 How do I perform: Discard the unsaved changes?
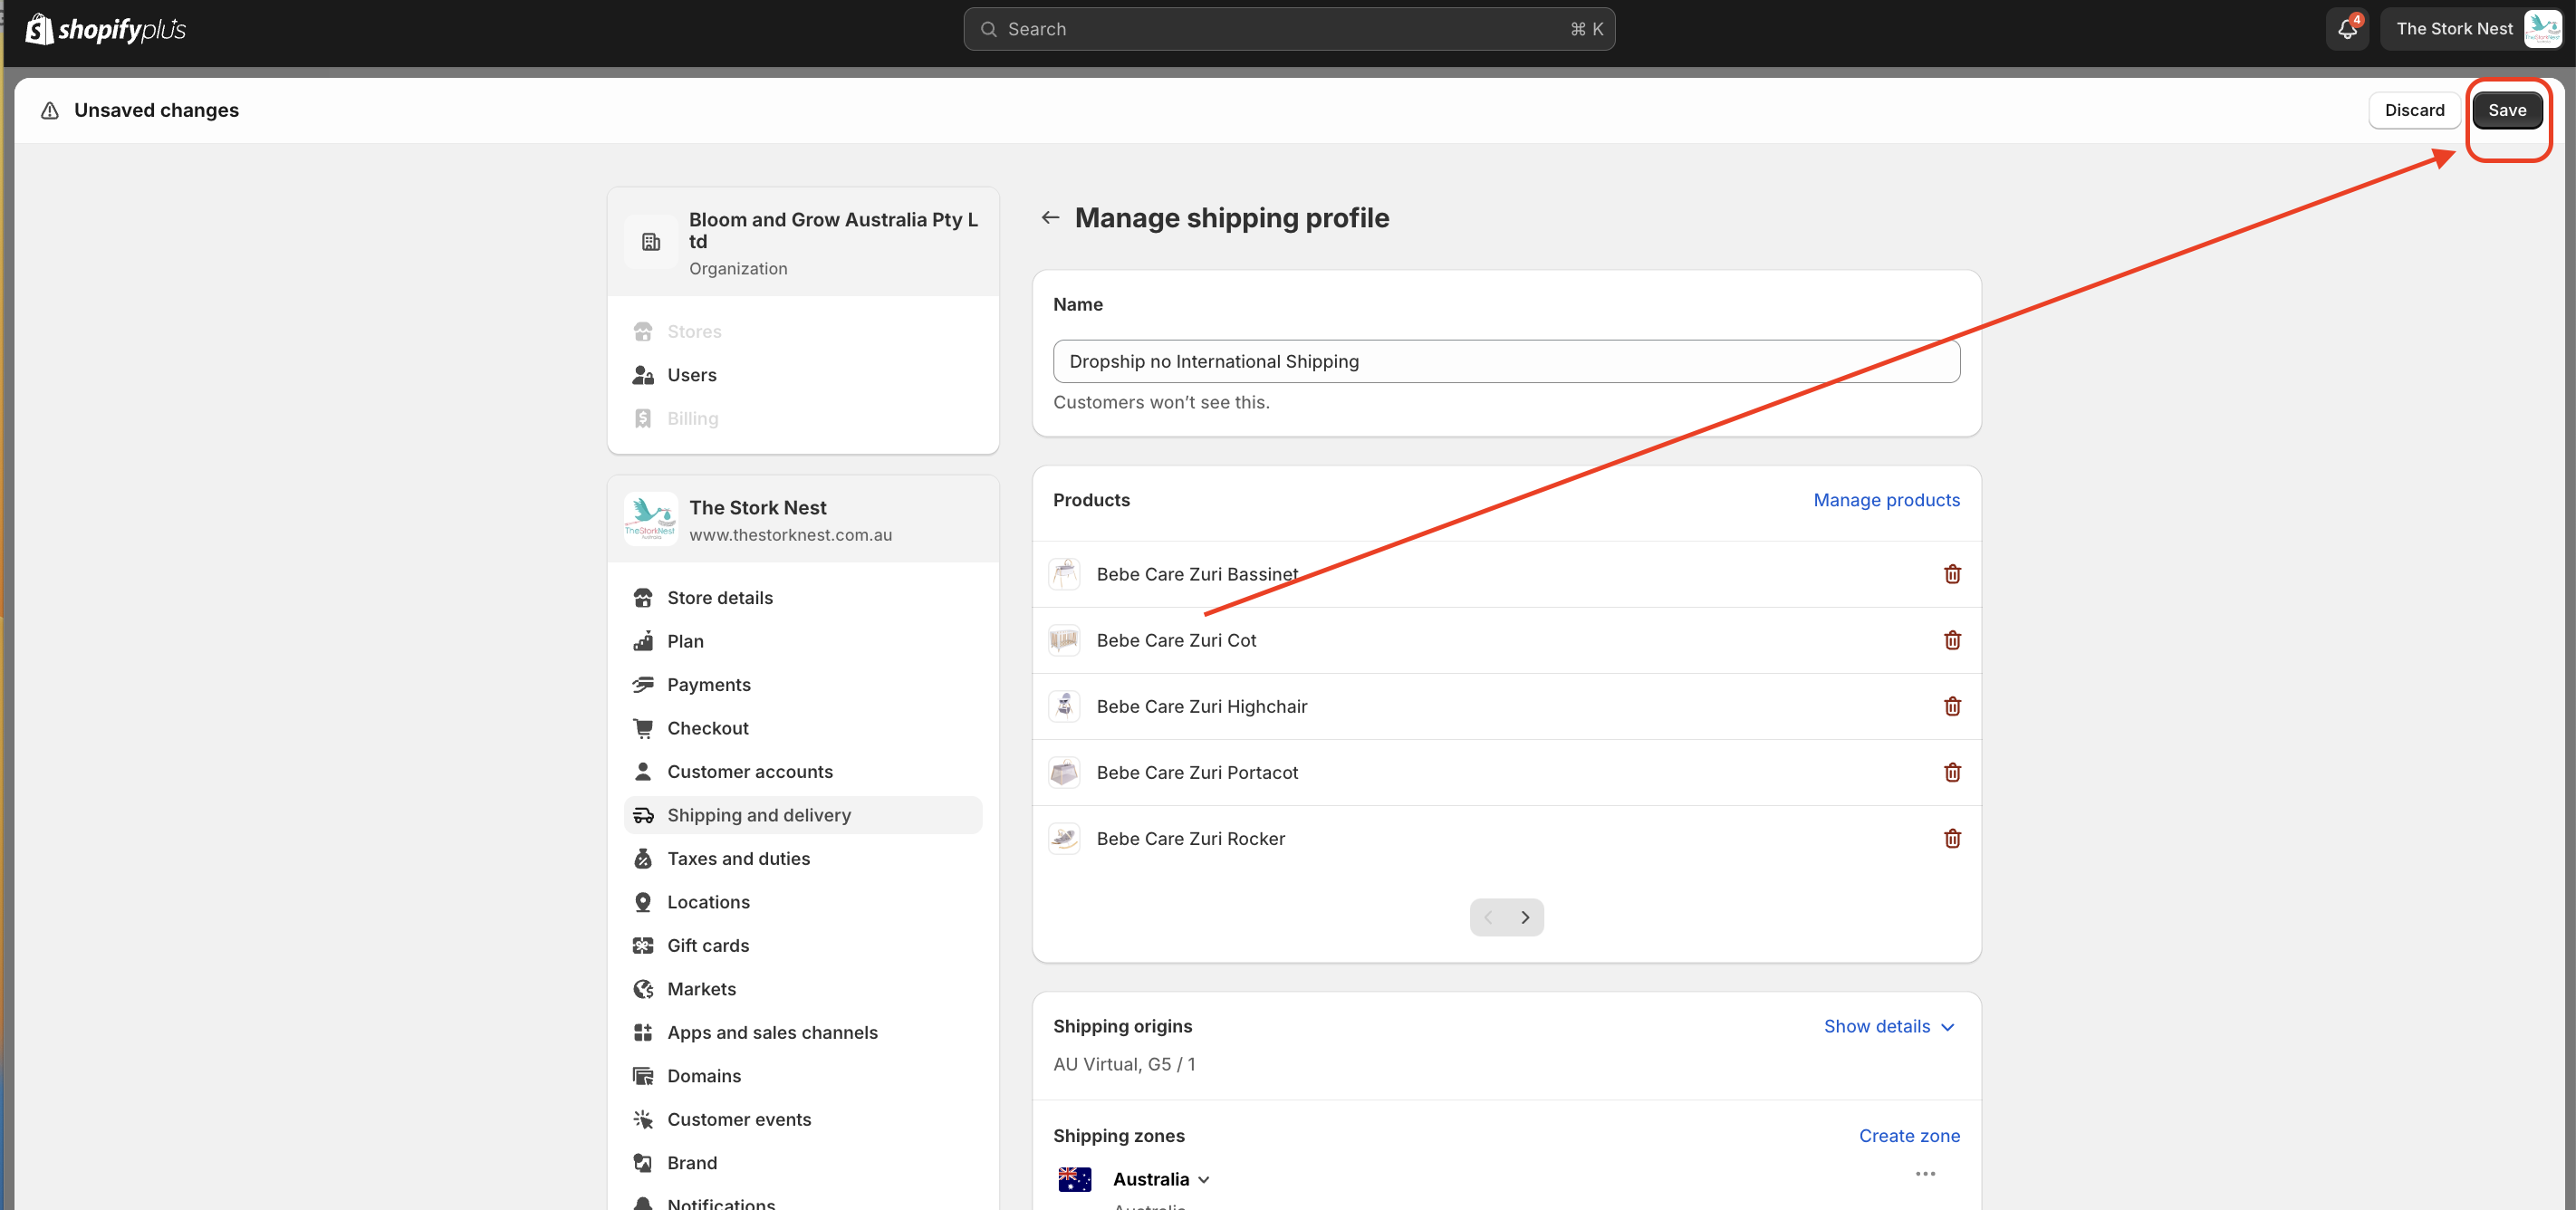(x=2414, y=110)
